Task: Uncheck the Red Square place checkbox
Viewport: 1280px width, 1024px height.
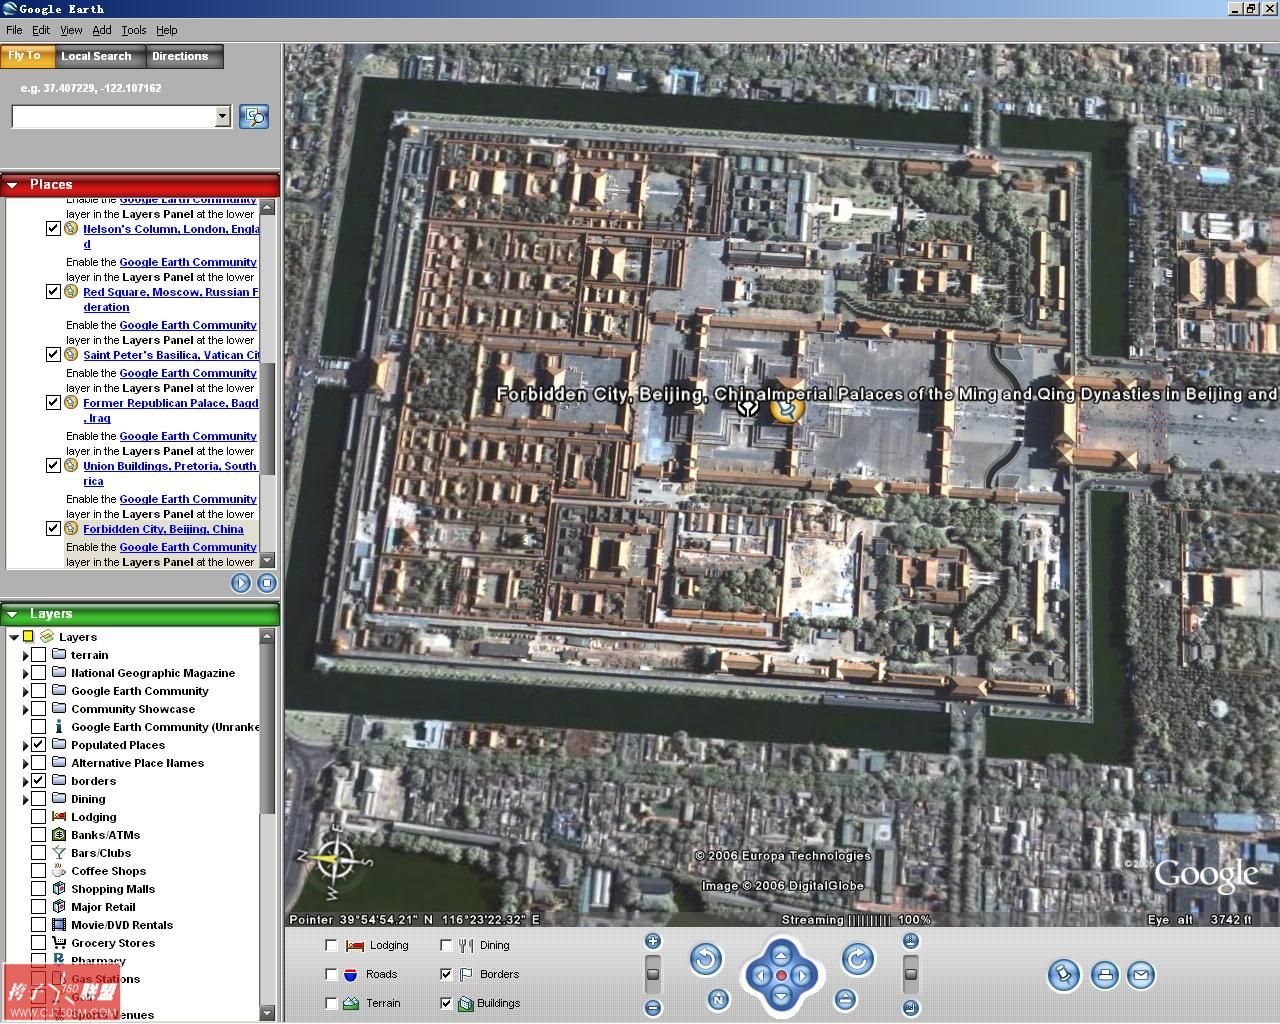Action: point(53,292)
